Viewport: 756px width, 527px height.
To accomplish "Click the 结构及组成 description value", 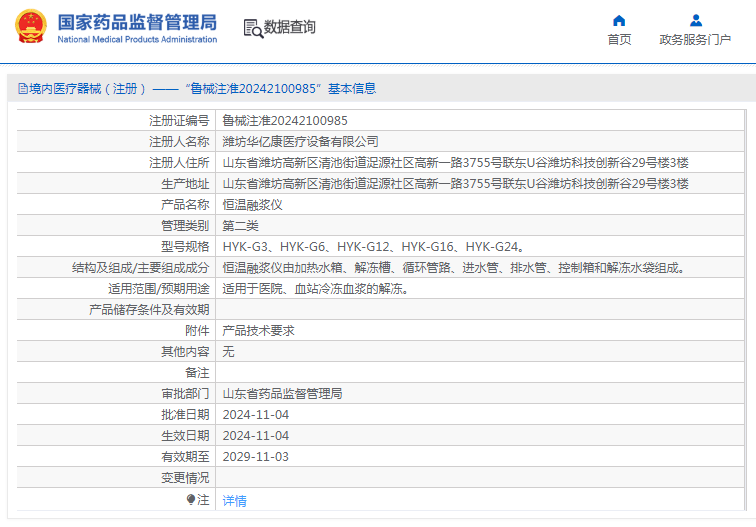I will pos(454,268).
